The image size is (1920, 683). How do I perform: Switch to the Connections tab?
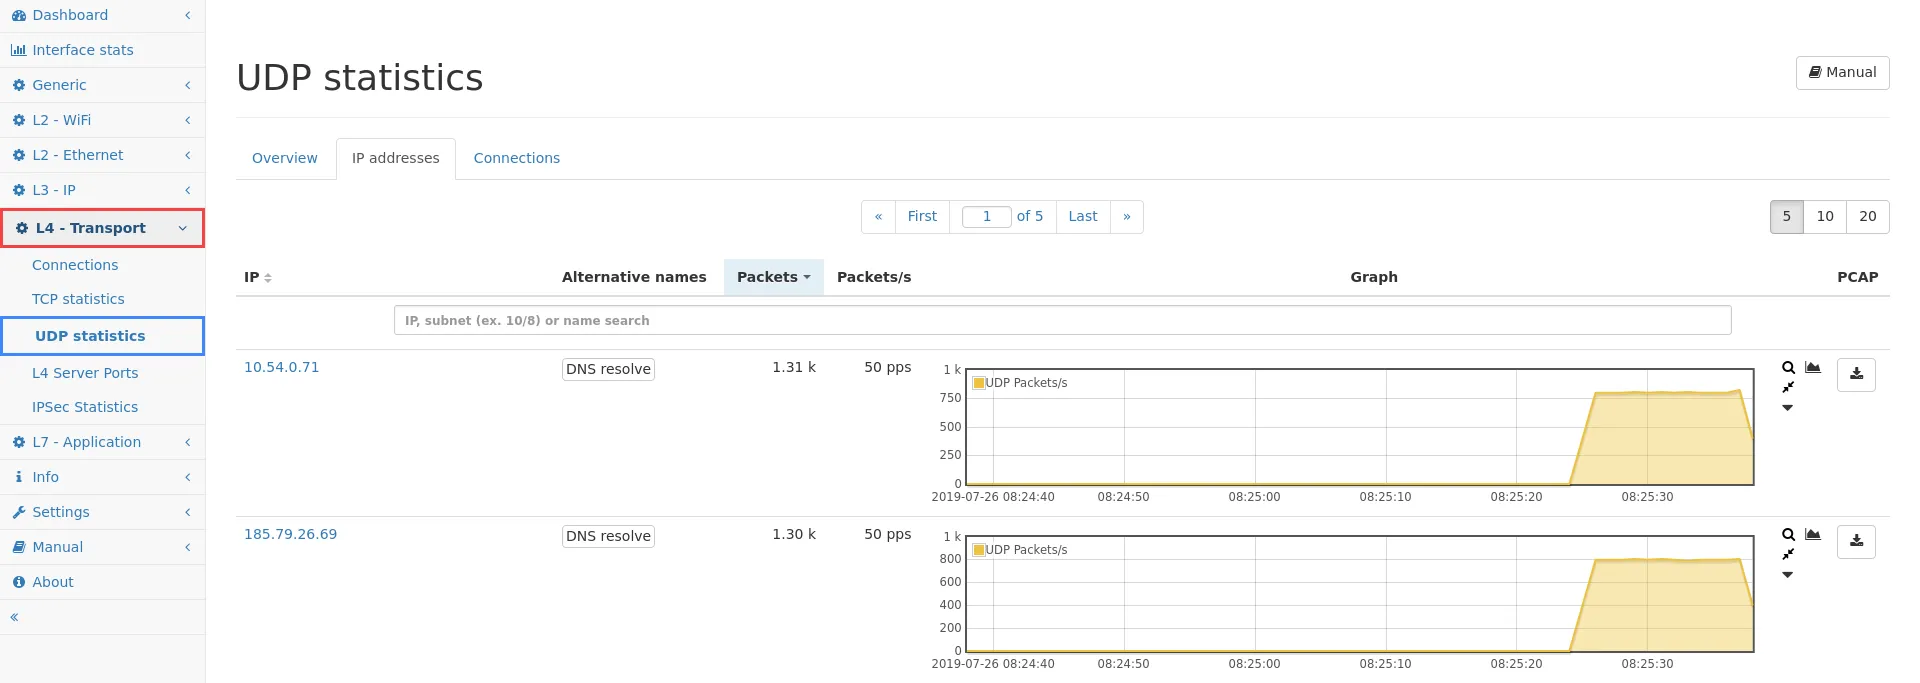click(516, 158)
